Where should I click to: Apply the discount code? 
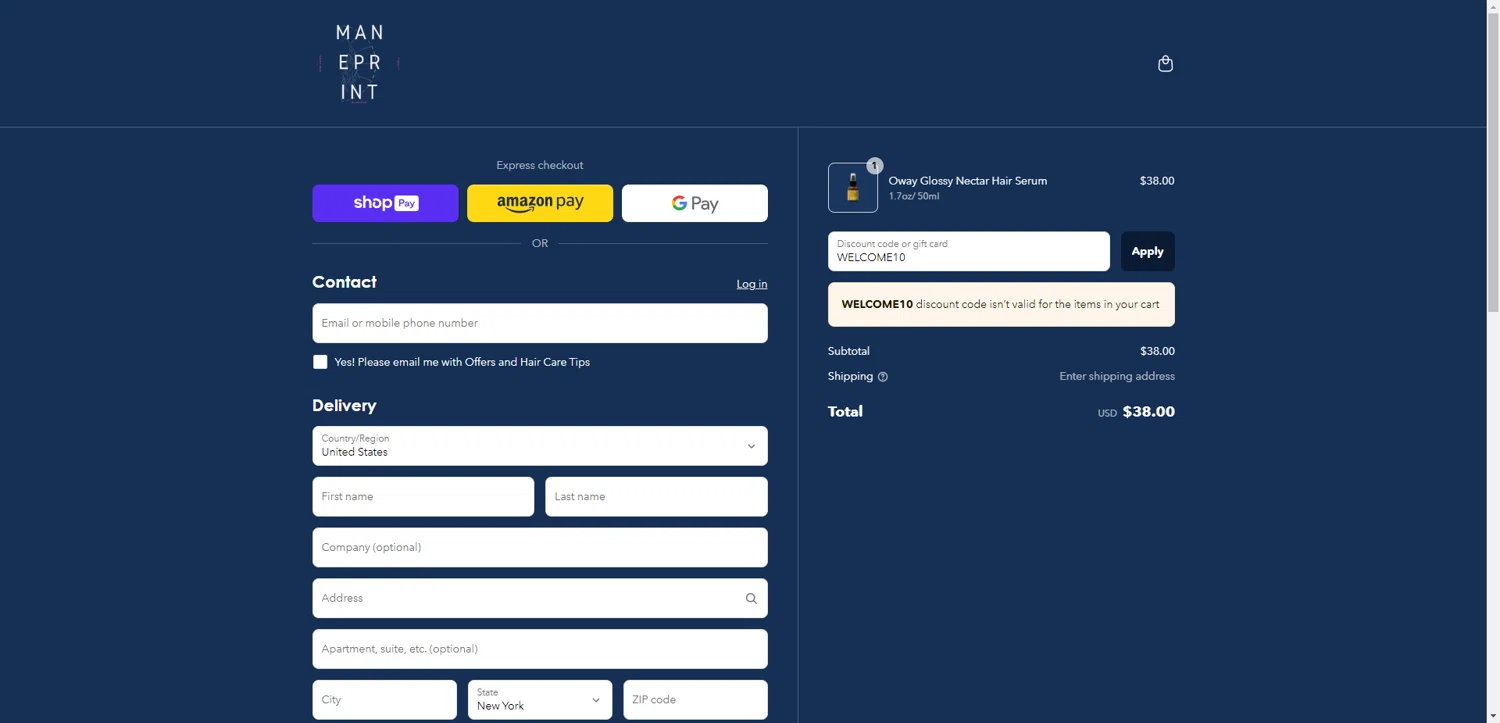(1147, 251)
